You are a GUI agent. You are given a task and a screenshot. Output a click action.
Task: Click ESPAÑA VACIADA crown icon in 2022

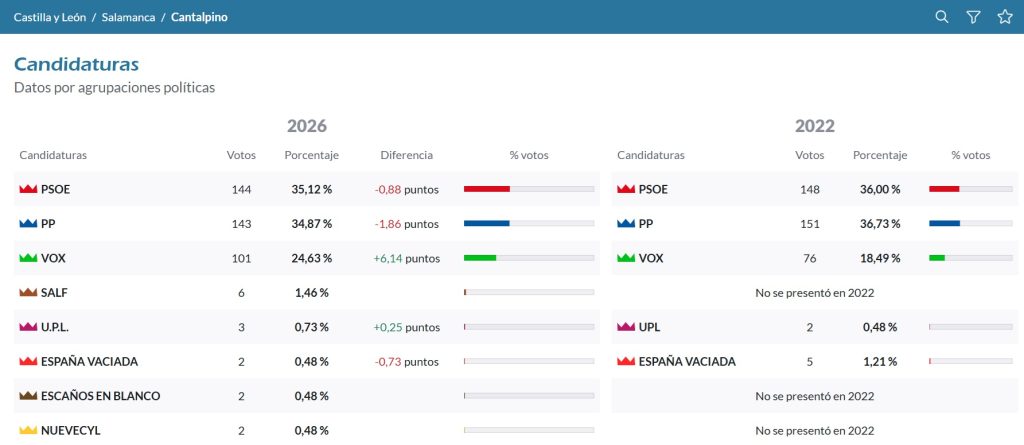[626, 361]
